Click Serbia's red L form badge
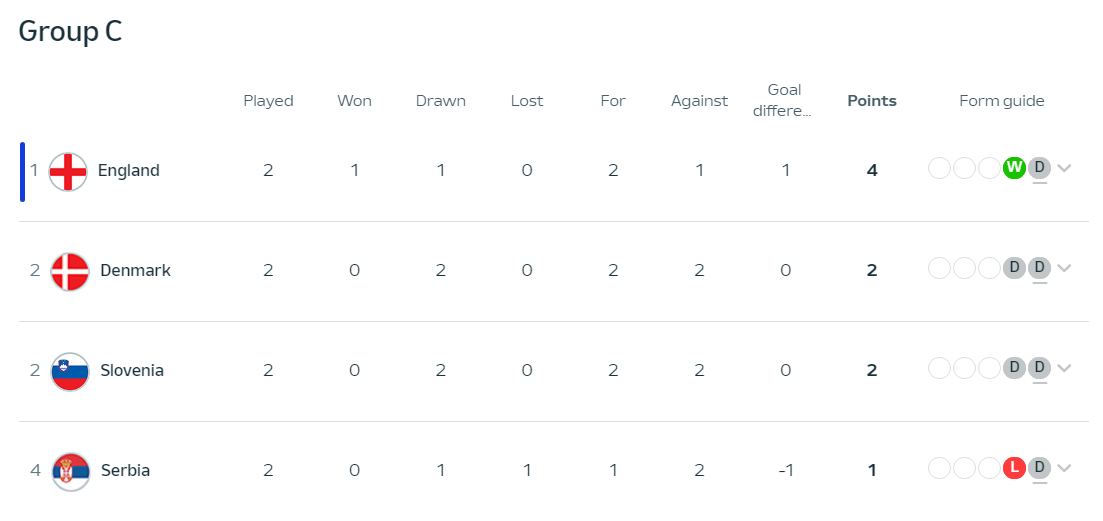 coord(1014,468)
